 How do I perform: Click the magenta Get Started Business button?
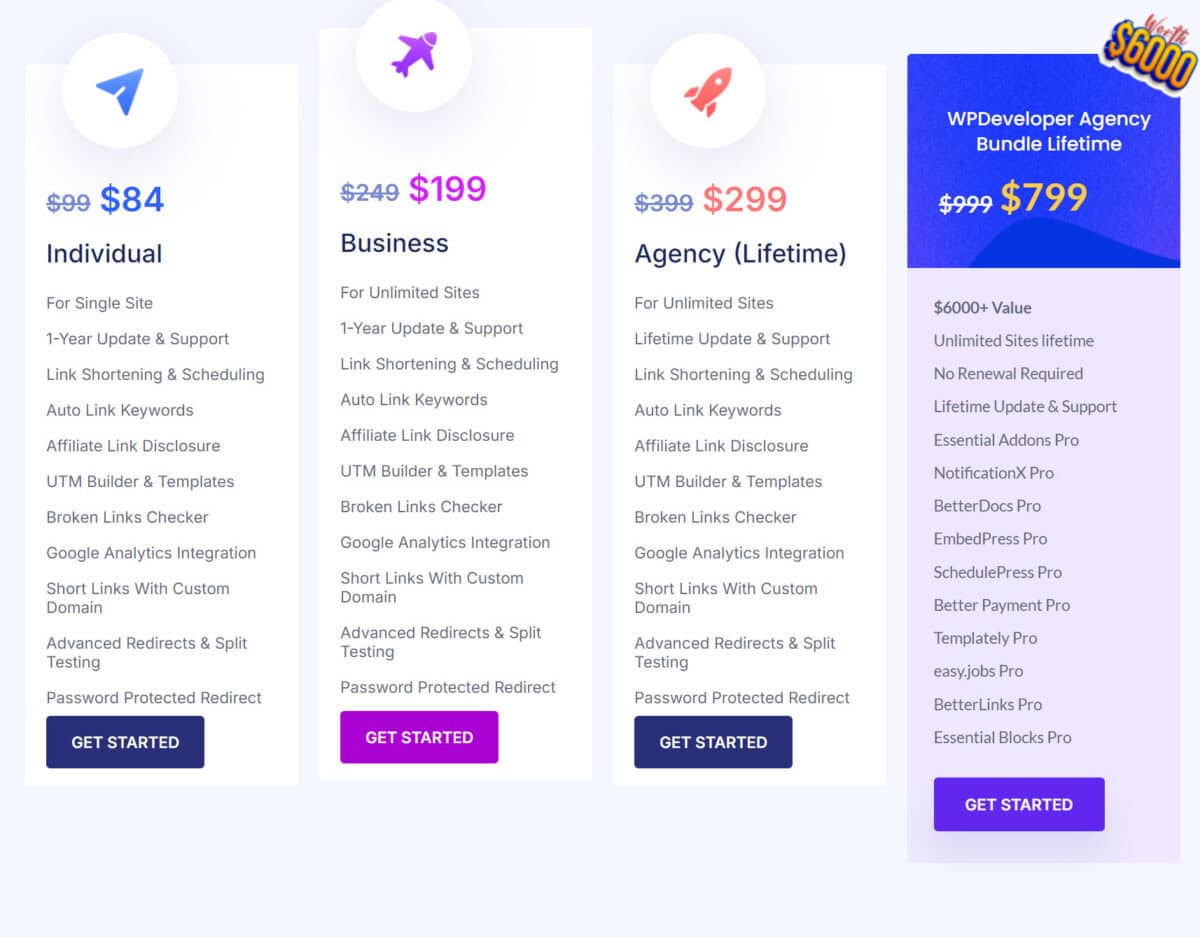click(x=419, y=737)
